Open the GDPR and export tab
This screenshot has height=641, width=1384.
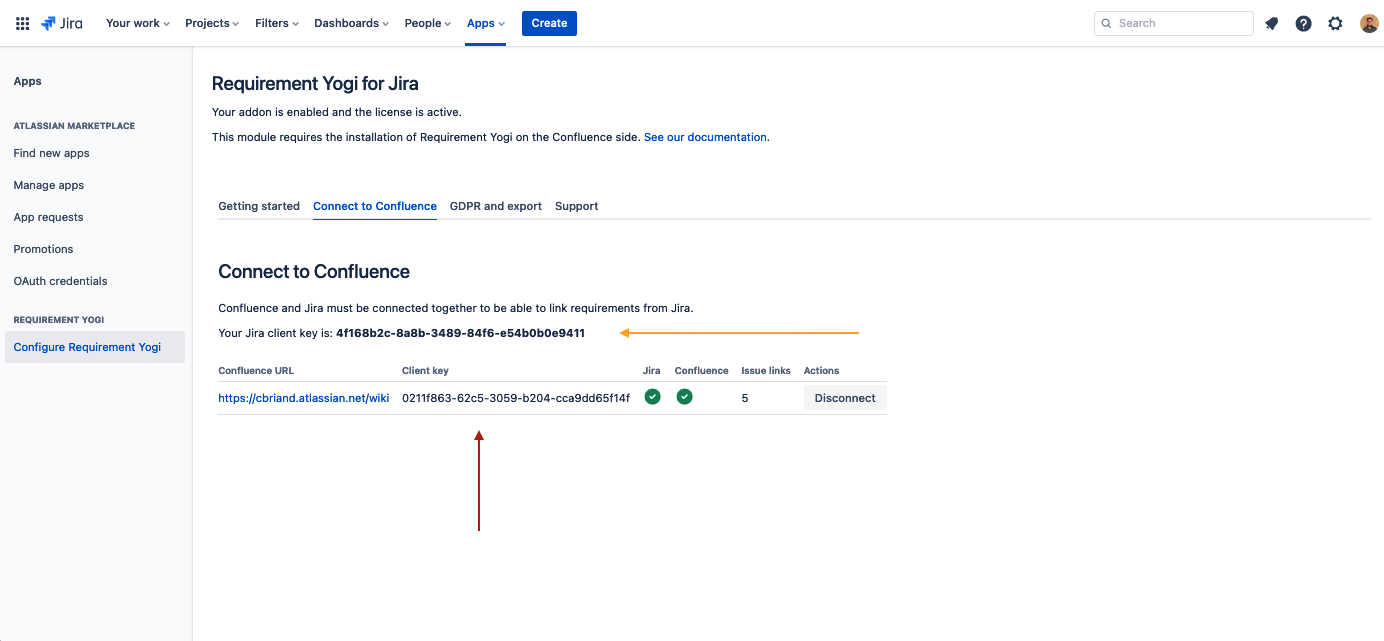[x=495, y=206]
